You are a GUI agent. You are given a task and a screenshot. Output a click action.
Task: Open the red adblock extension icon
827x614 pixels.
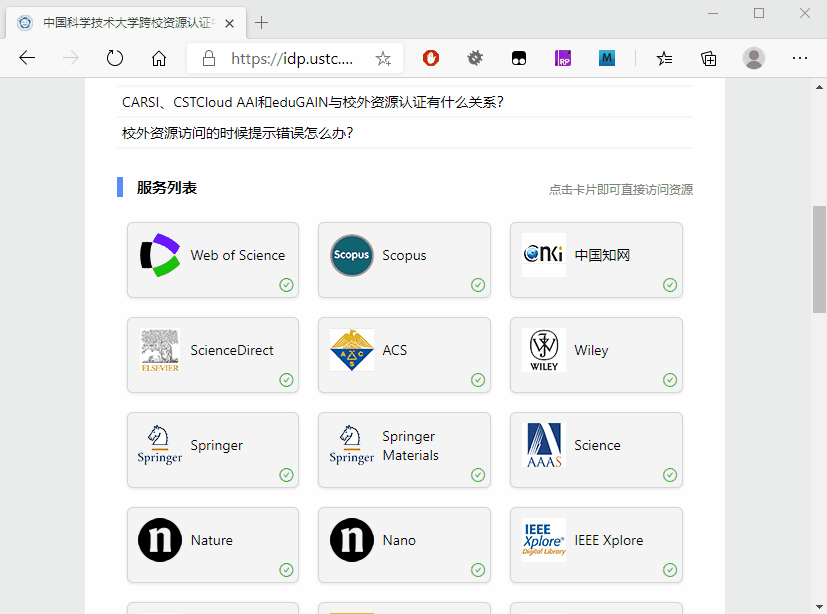point(431,58)
